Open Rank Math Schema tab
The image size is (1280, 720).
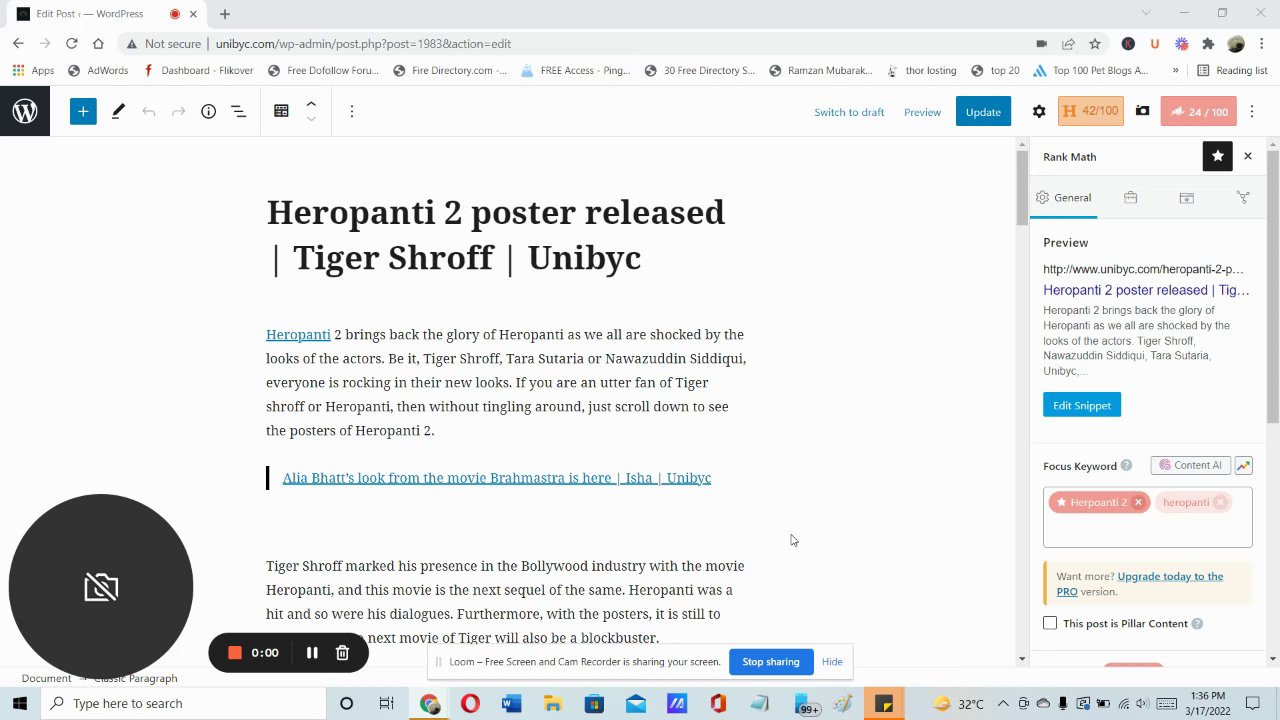(x=1186, y=197)
